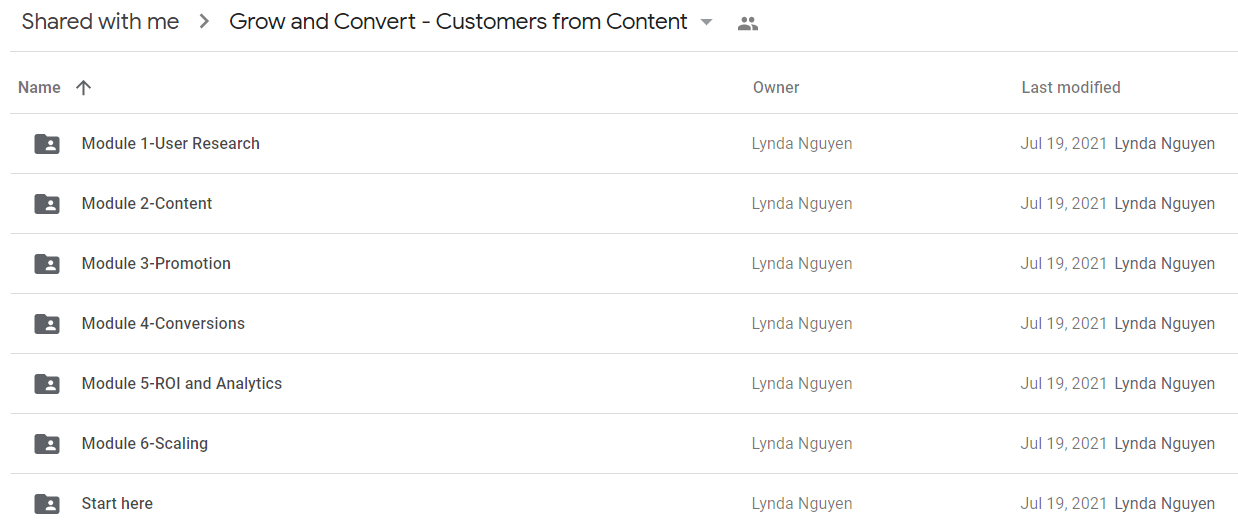Select the Module 3-Promotion folder icon
The image size is (1238, 529).
(x=47, y=264)
